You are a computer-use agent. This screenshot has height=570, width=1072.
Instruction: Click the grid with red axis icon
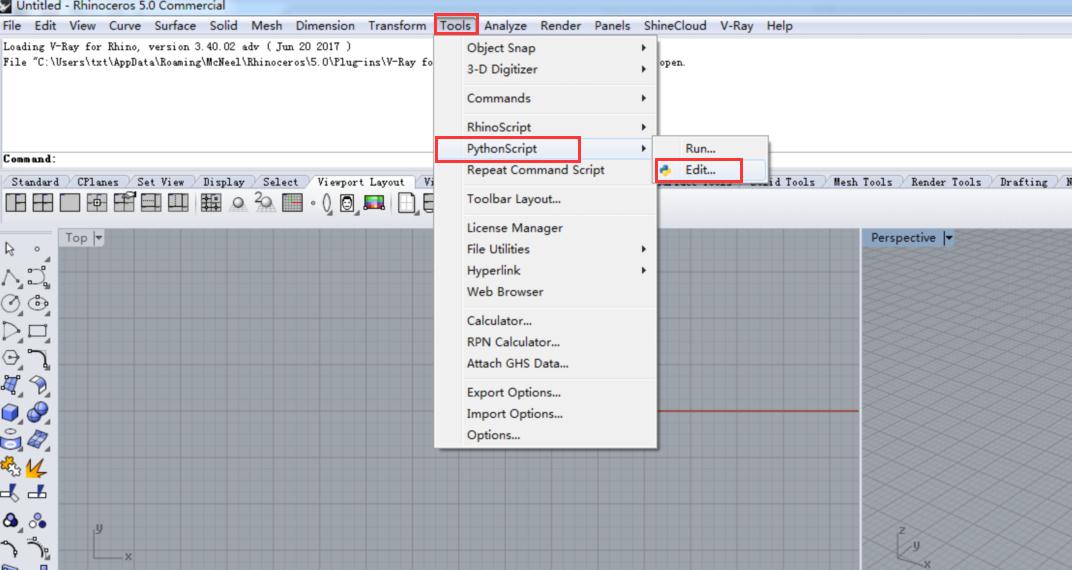(293, 203)
